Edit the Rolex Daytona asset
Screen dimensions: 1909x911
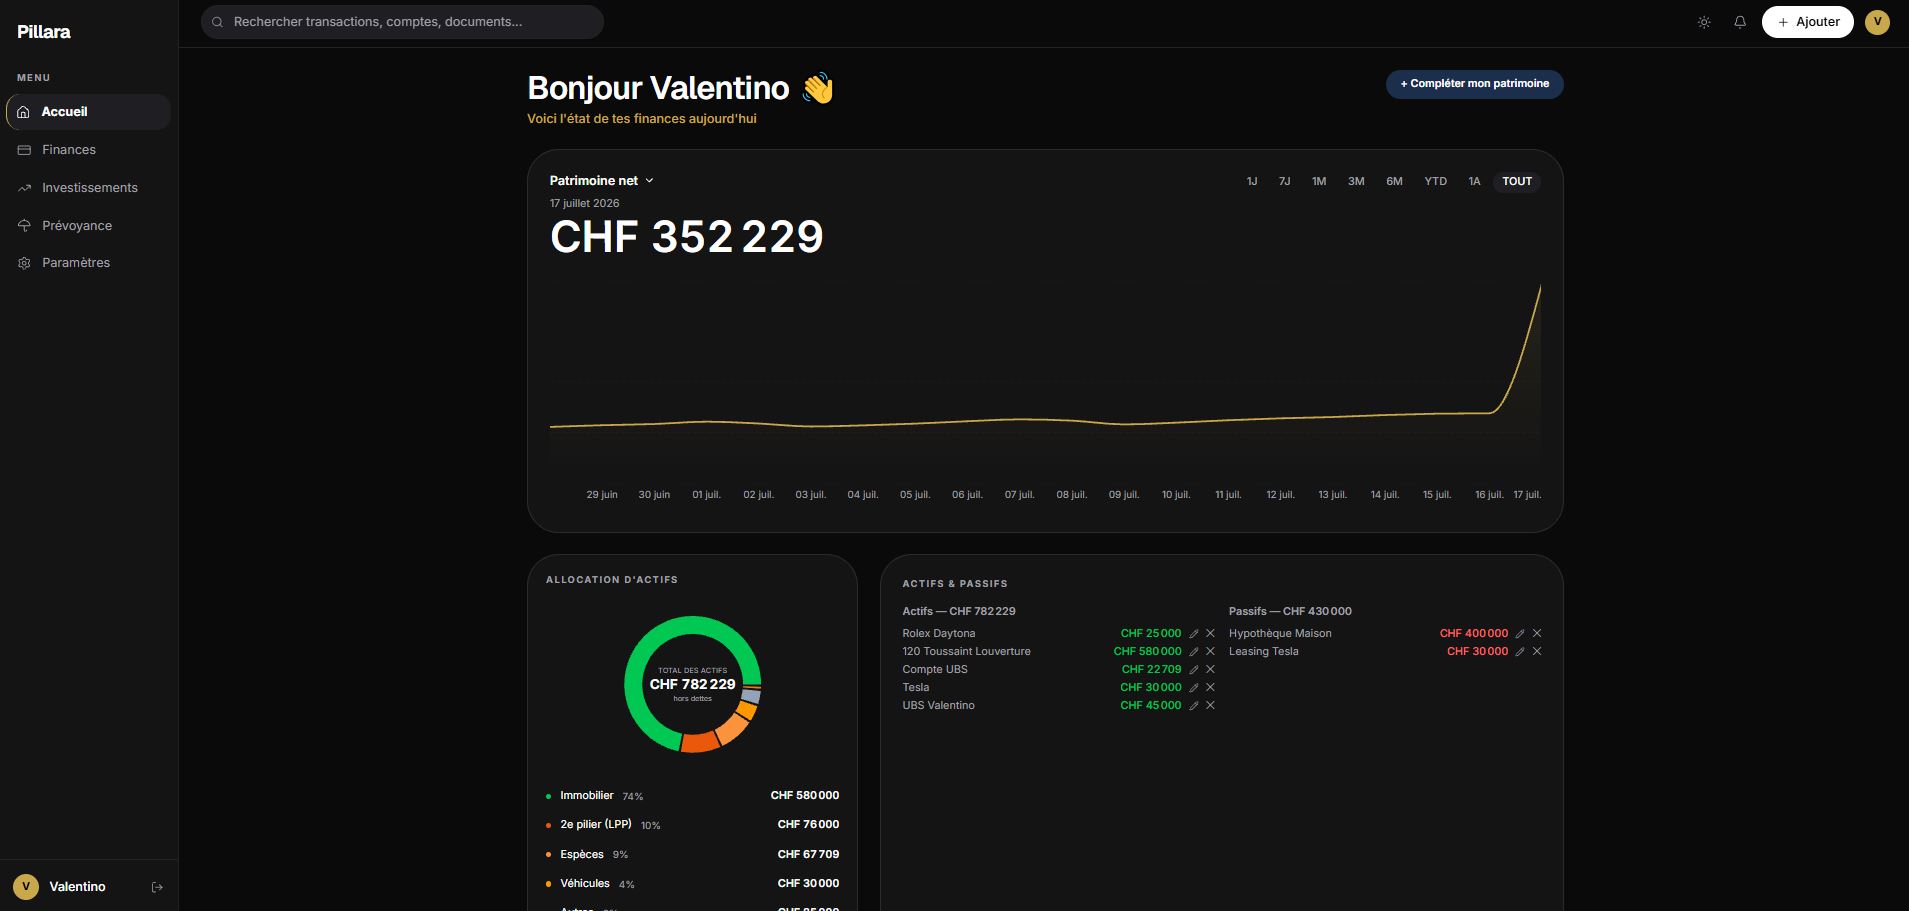(1193, 634)
